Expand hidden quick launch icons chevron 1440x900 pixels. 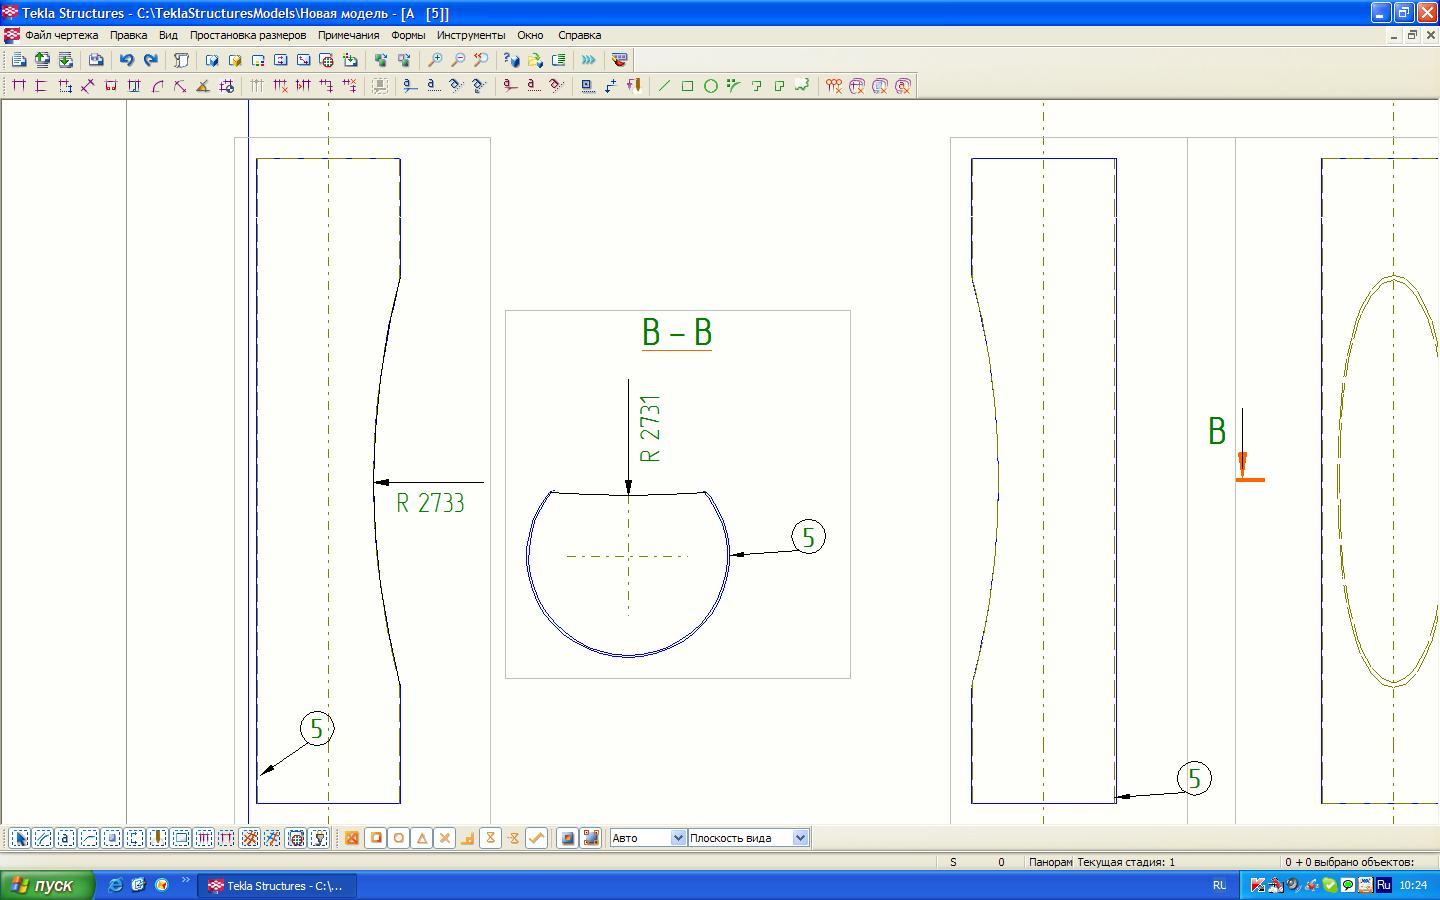[185, 881]
